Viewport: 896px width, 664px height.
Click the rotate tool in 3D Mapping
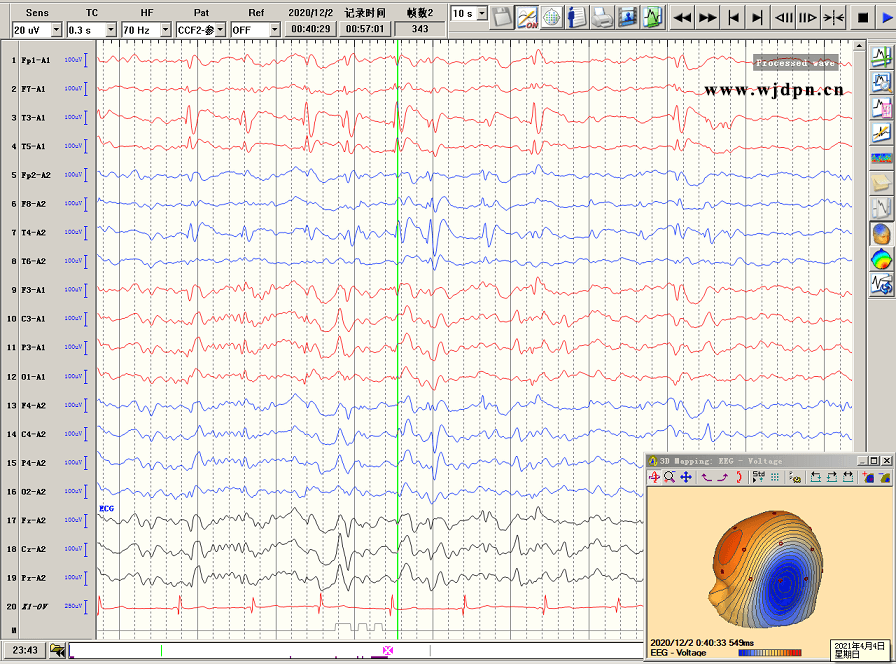pyautogui.click(x=654, y=478)
